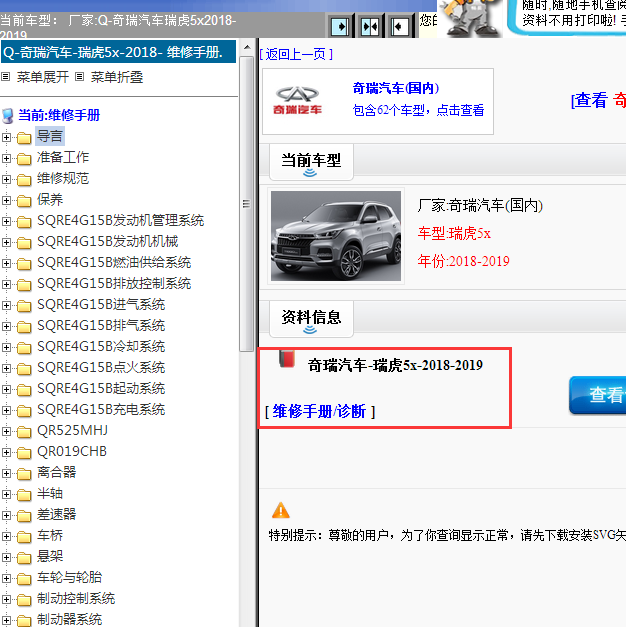
Task: Select the Q-奇瑞汽车-瑞虎5x-2018-维修手册 header
Action: coord(118,52)
